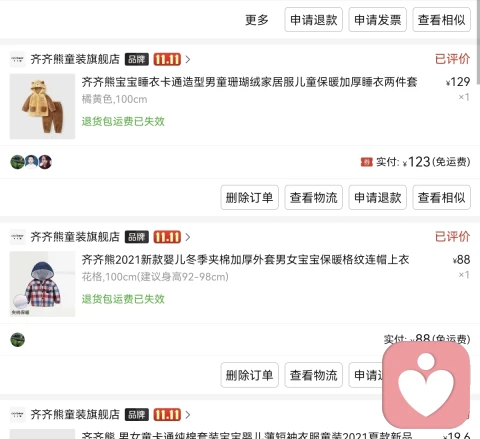Open the yellow bear pajama product thumbnail

[x=42, y=106]
